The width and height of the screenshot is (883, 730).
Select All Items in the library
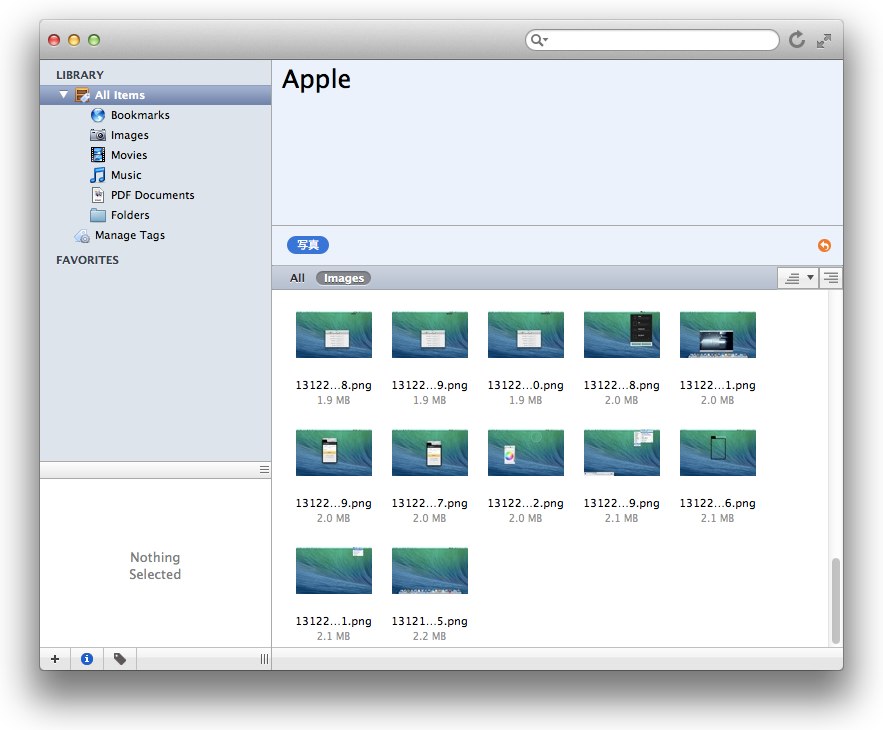pos(155,95)
